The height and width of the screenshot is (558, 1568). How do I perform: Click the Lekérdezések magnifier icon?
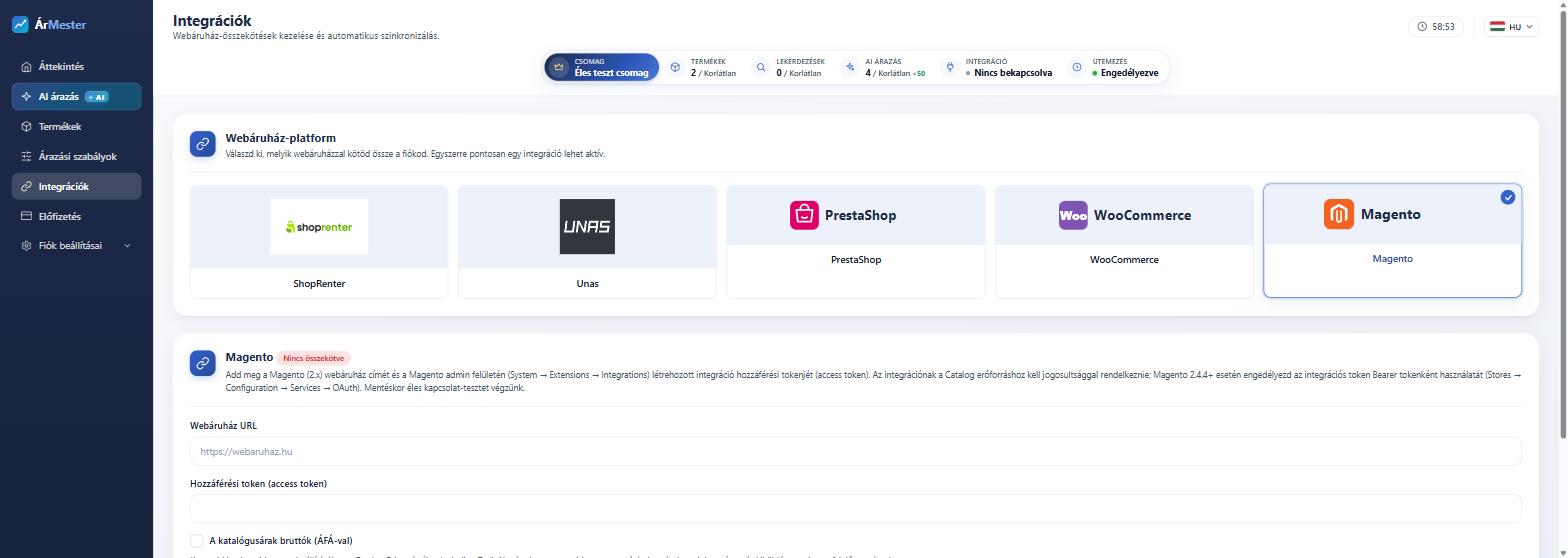[761, 67]
